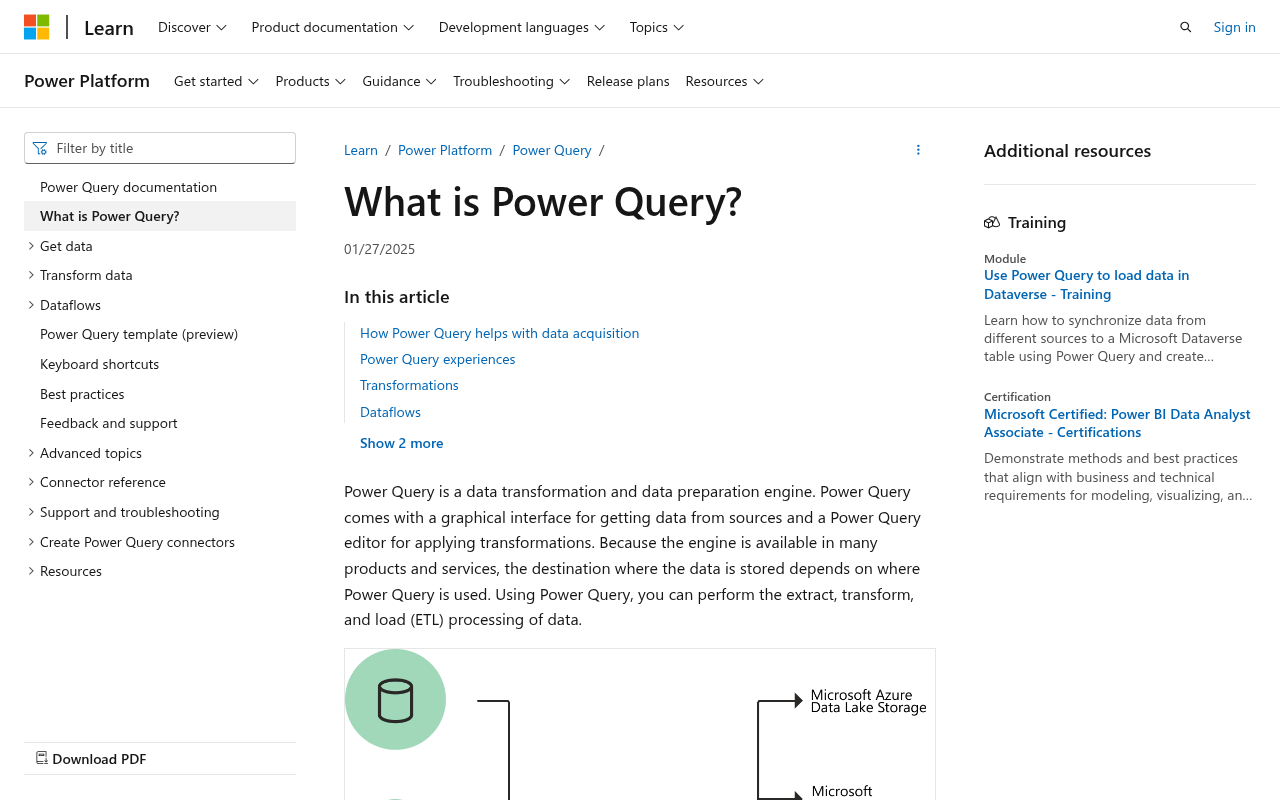This screenshot has height=800, width=1280.
Task: Click the Microsoft logo
Action: click(x=37, y=26)
